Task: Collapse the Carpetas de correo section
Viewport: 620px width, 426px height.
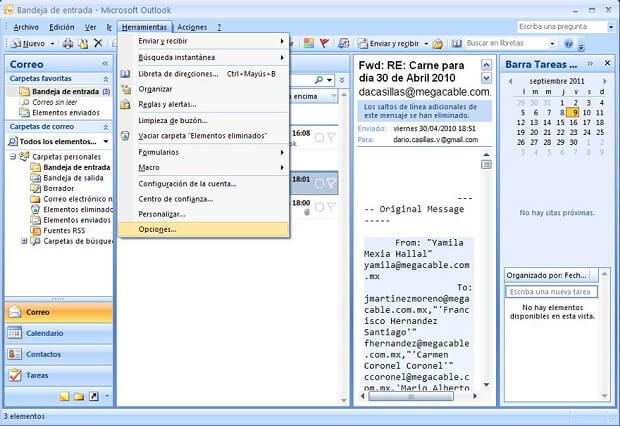Action: [x=106, y=127]
